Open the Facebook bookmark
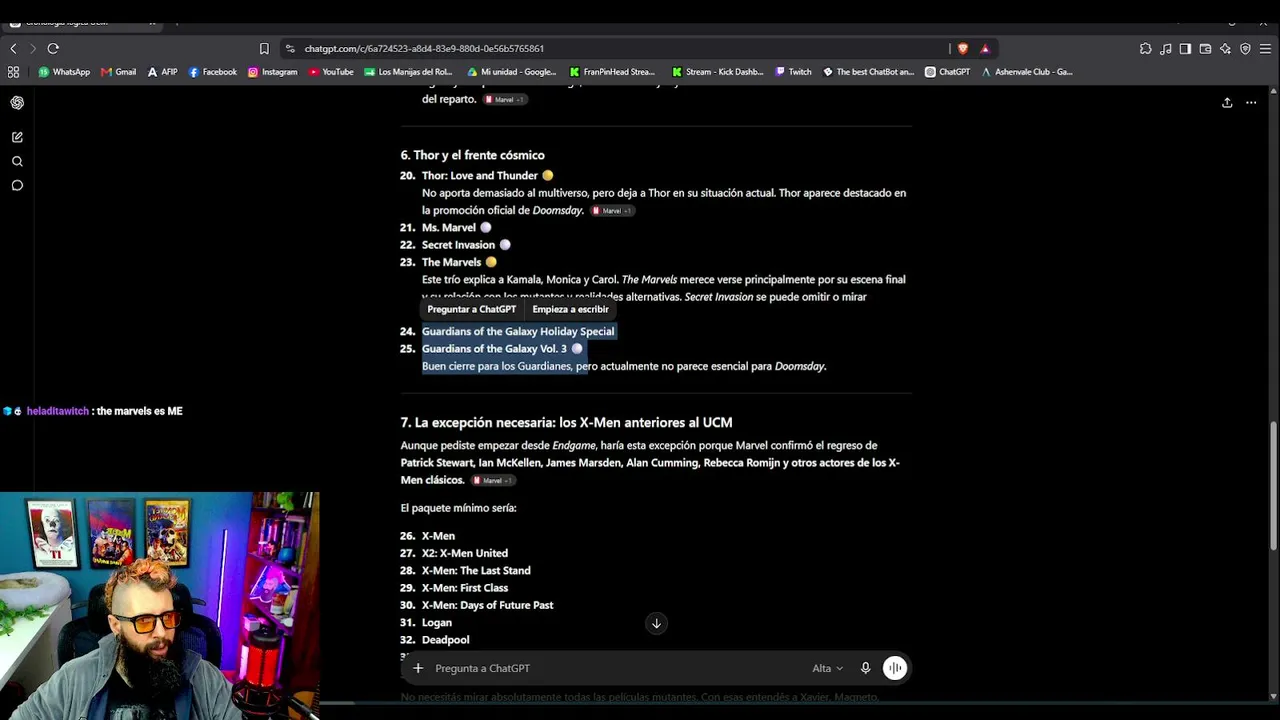The width and height of the screenshot is (1280, 720). click(212, 72)
